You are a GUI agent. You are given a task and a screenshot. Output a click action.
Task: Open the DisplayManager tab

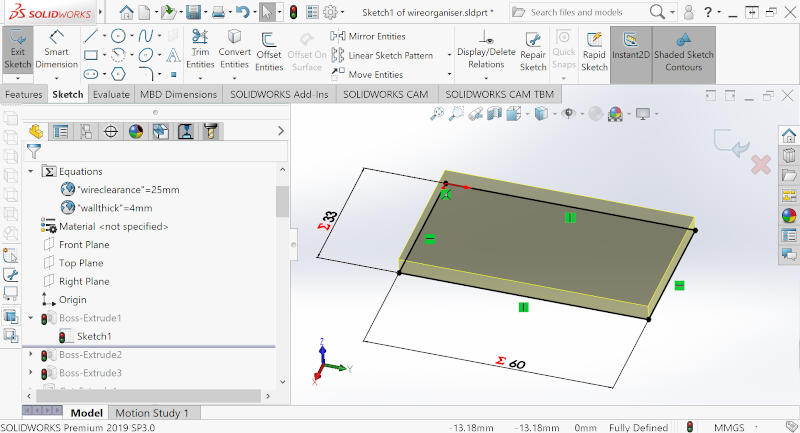click(x=136, y=132)
